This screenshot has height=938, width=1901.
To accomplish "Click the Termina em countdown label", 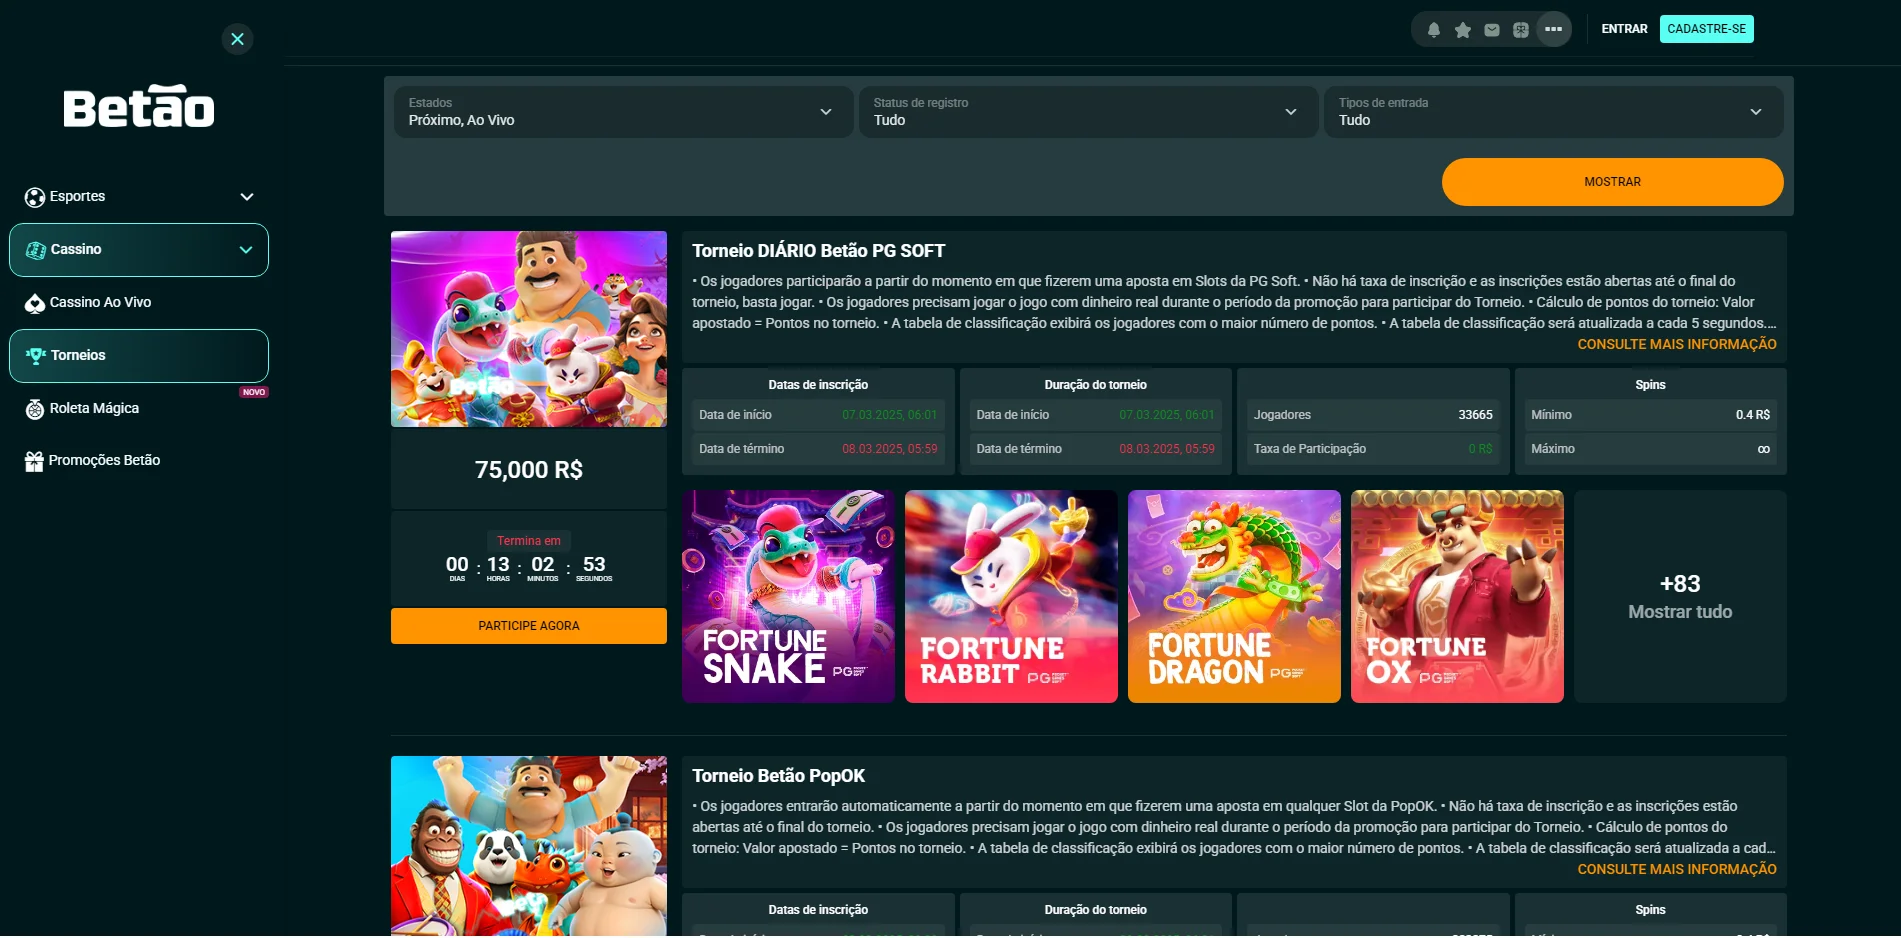I will [529, 541].
